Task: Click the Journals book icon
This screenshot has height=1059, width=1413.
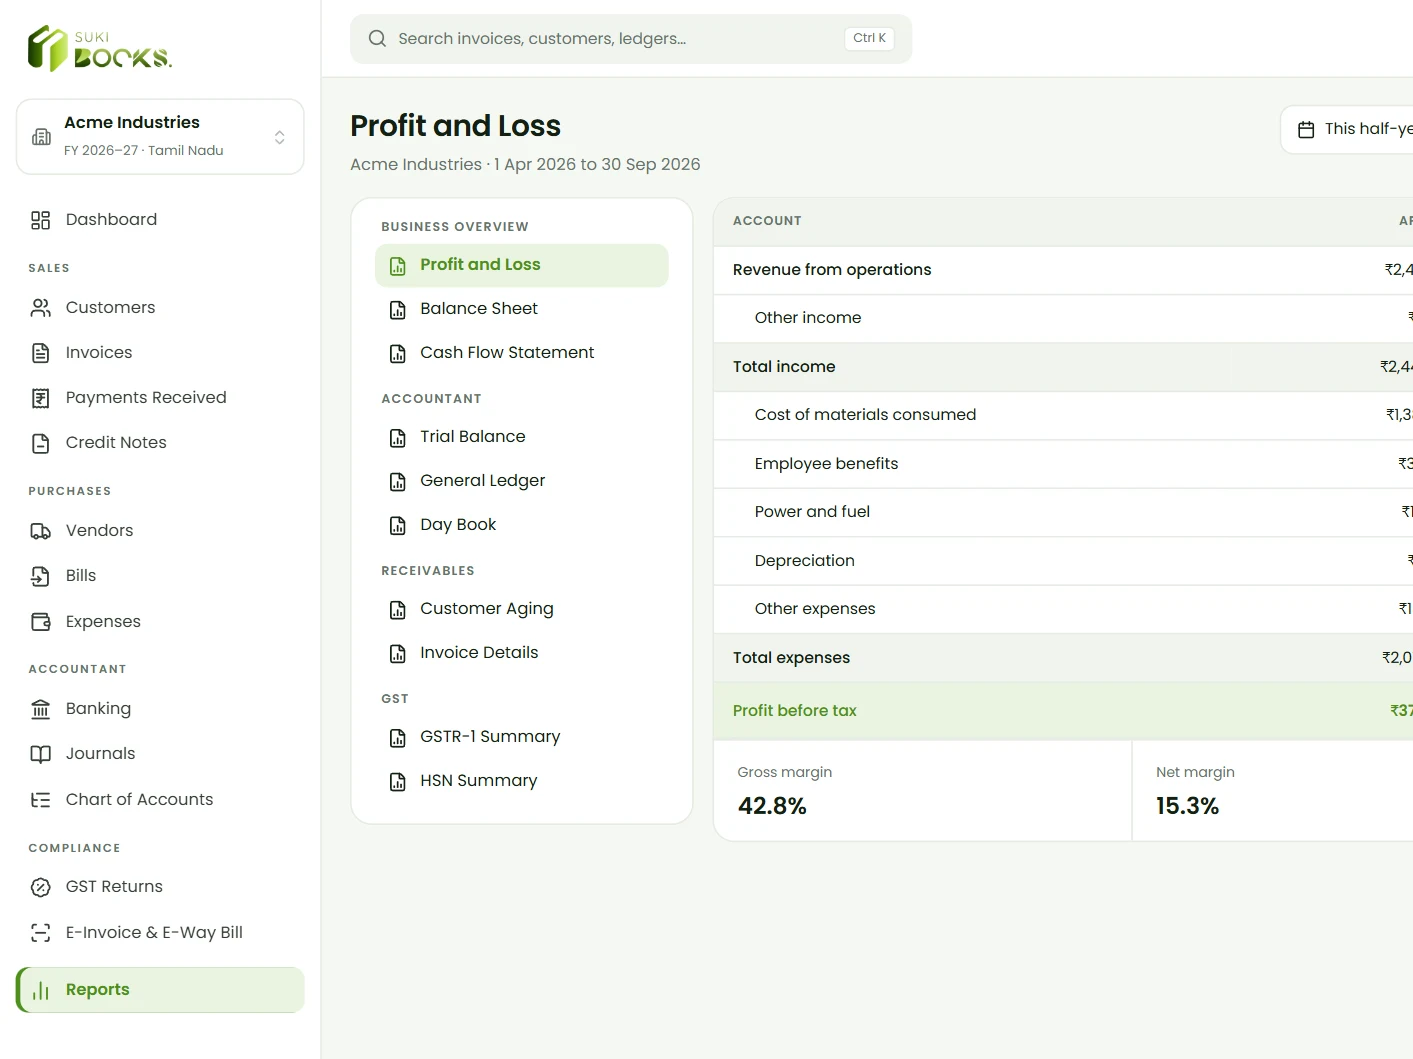Action: (40, 754)
